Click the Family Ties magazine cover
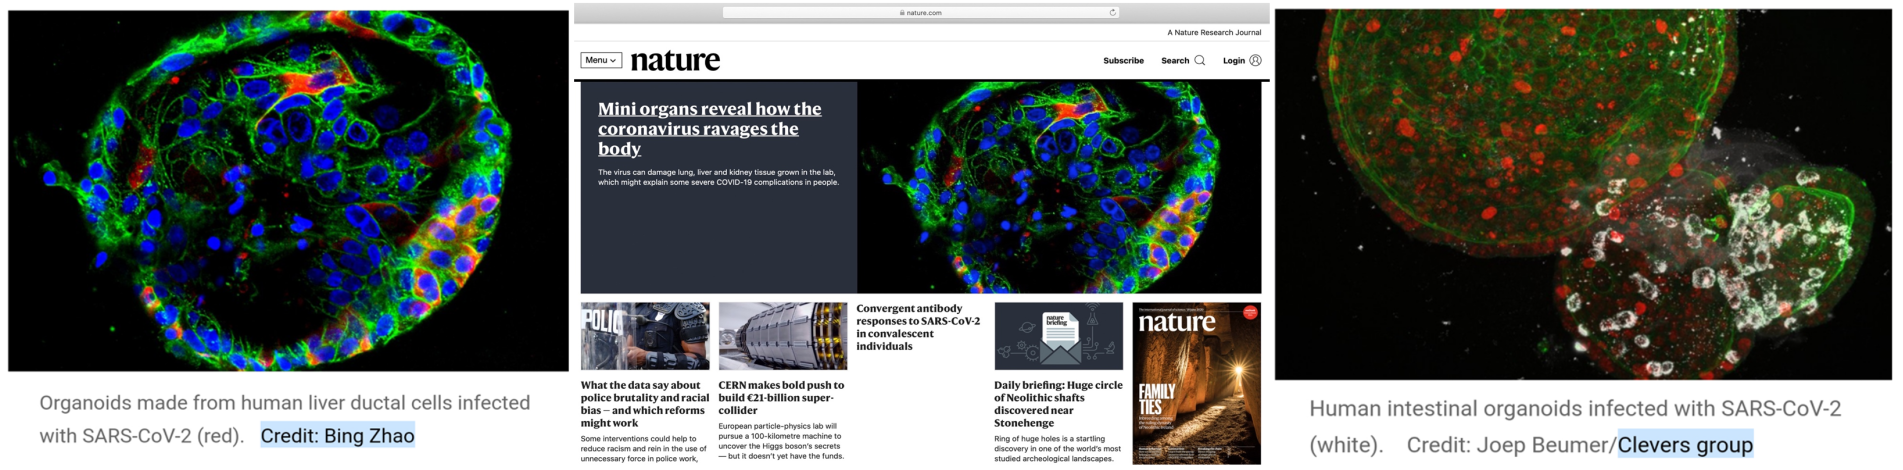 coord(1196,383)
